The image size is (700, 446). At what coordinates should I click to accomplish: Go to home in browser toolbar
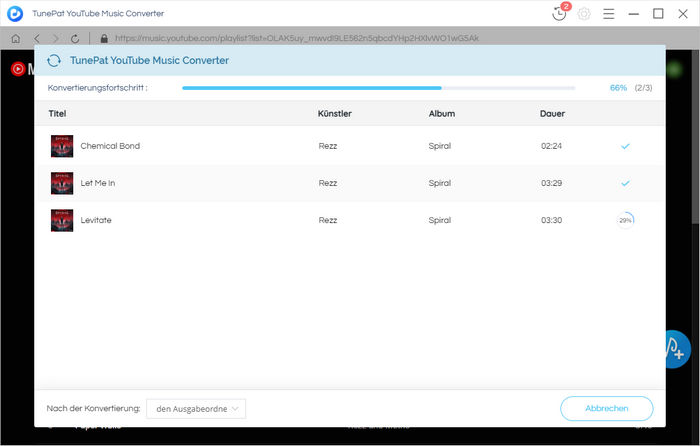[x=16, y=38]
